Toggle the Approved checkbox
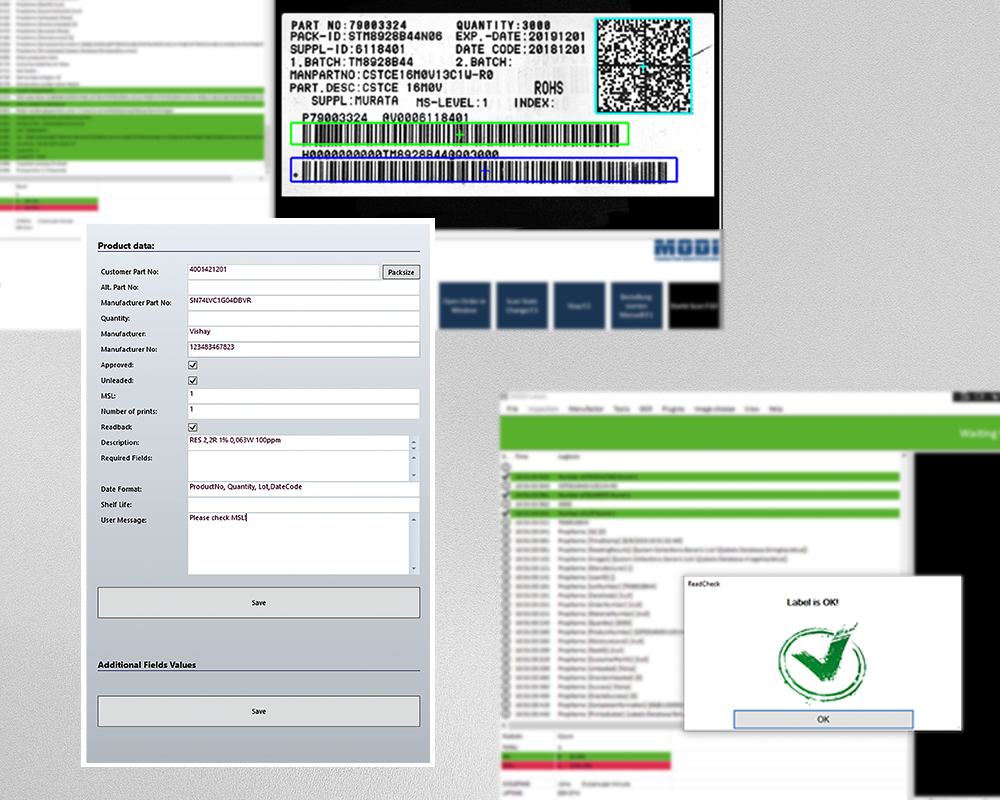Image resolution: width=1000 pixels, height=800 pixels. [193, 366]
